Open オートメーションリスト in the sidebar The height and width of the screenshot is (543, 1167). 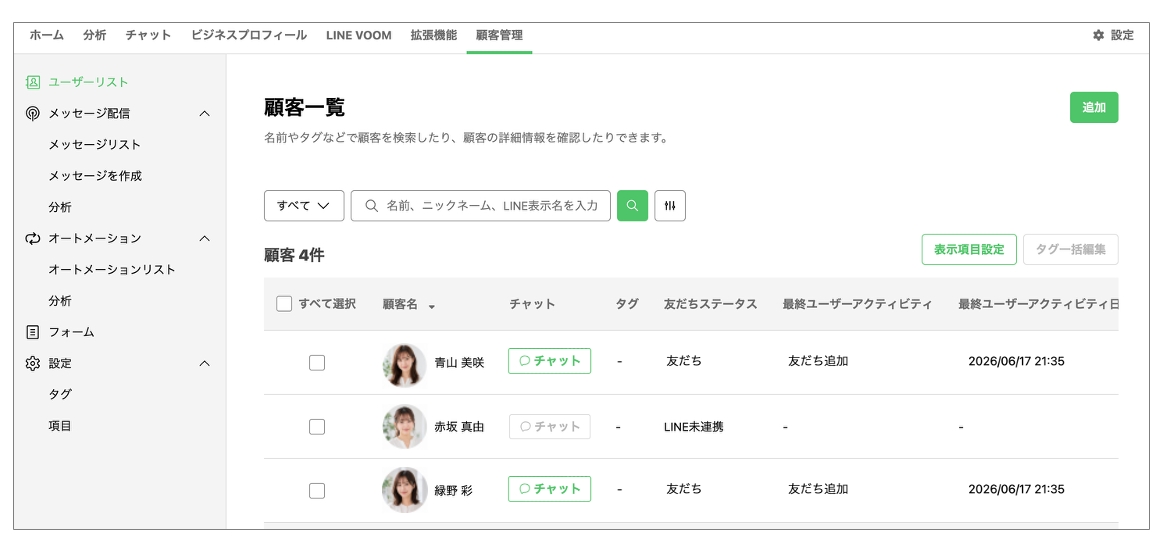(112, 270)
